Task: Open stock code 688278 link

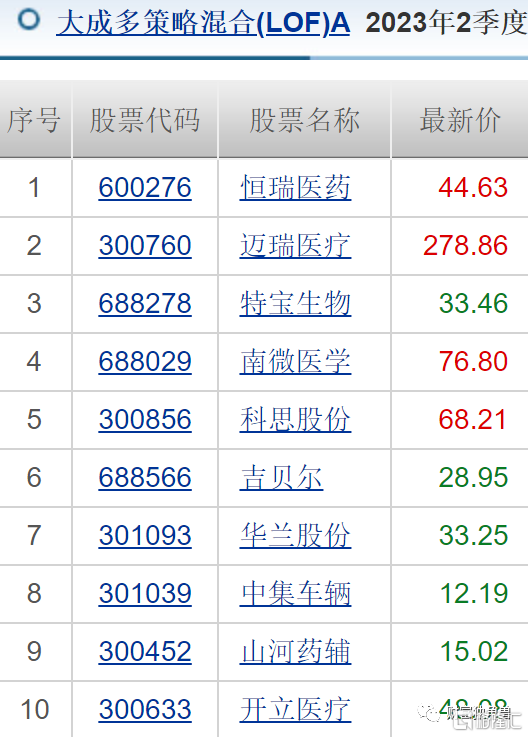Action: pyautogui.click(x=145, y=303)
